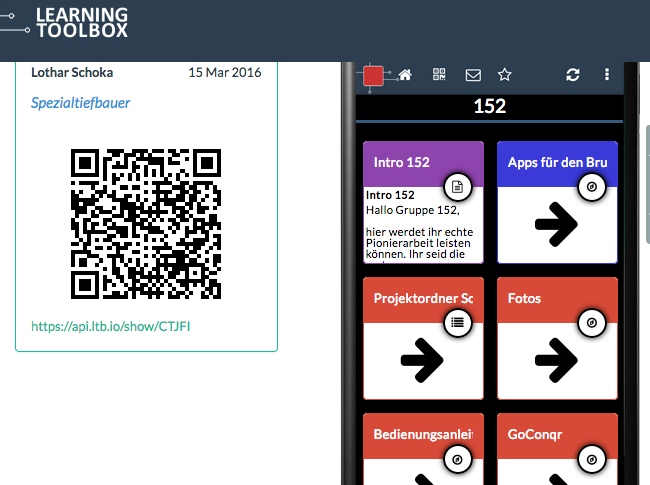
Task: Click the compass badge on Fotos tile
Action: pyautogui.click(x=592, y=323)
